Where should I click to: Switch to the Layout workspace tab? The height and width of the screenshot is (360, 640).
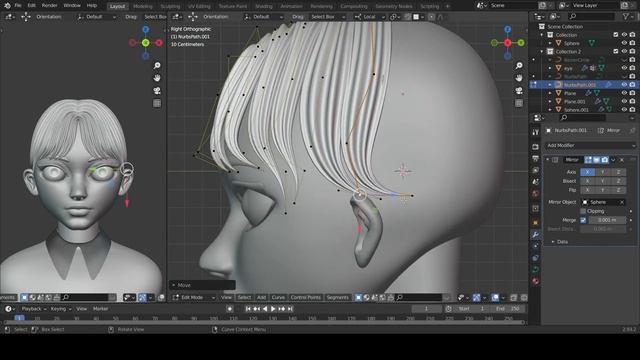tap(117, 6)
